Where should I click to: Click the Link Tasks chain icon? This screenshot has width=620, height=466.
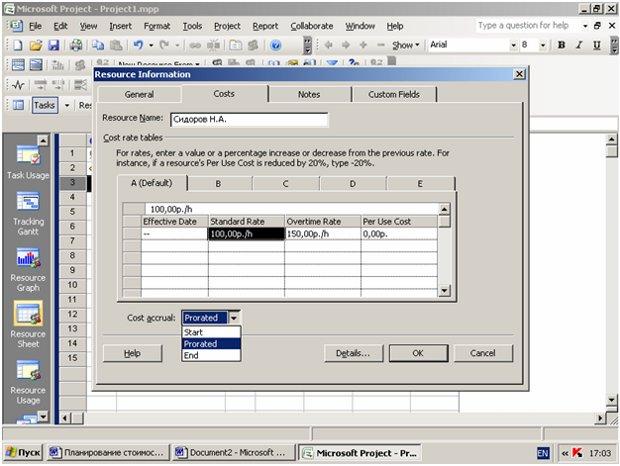(195, 45)
